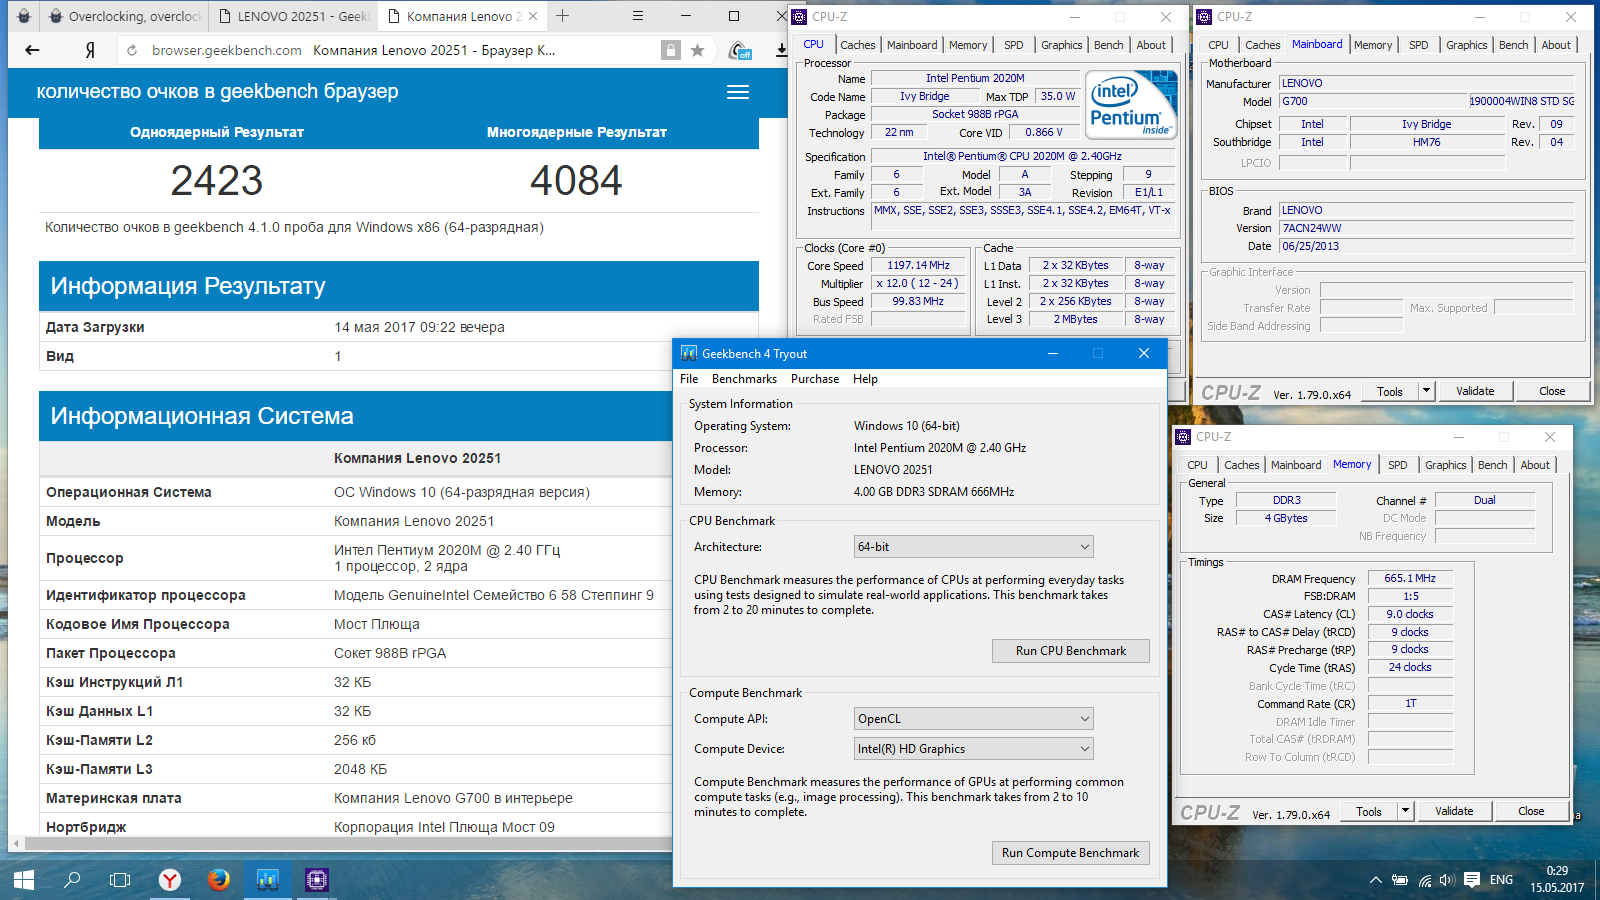The width and height of the screenshot is (1600, 900).
Task: Open the Windows Start menu
Action: (x=24, y=880)
